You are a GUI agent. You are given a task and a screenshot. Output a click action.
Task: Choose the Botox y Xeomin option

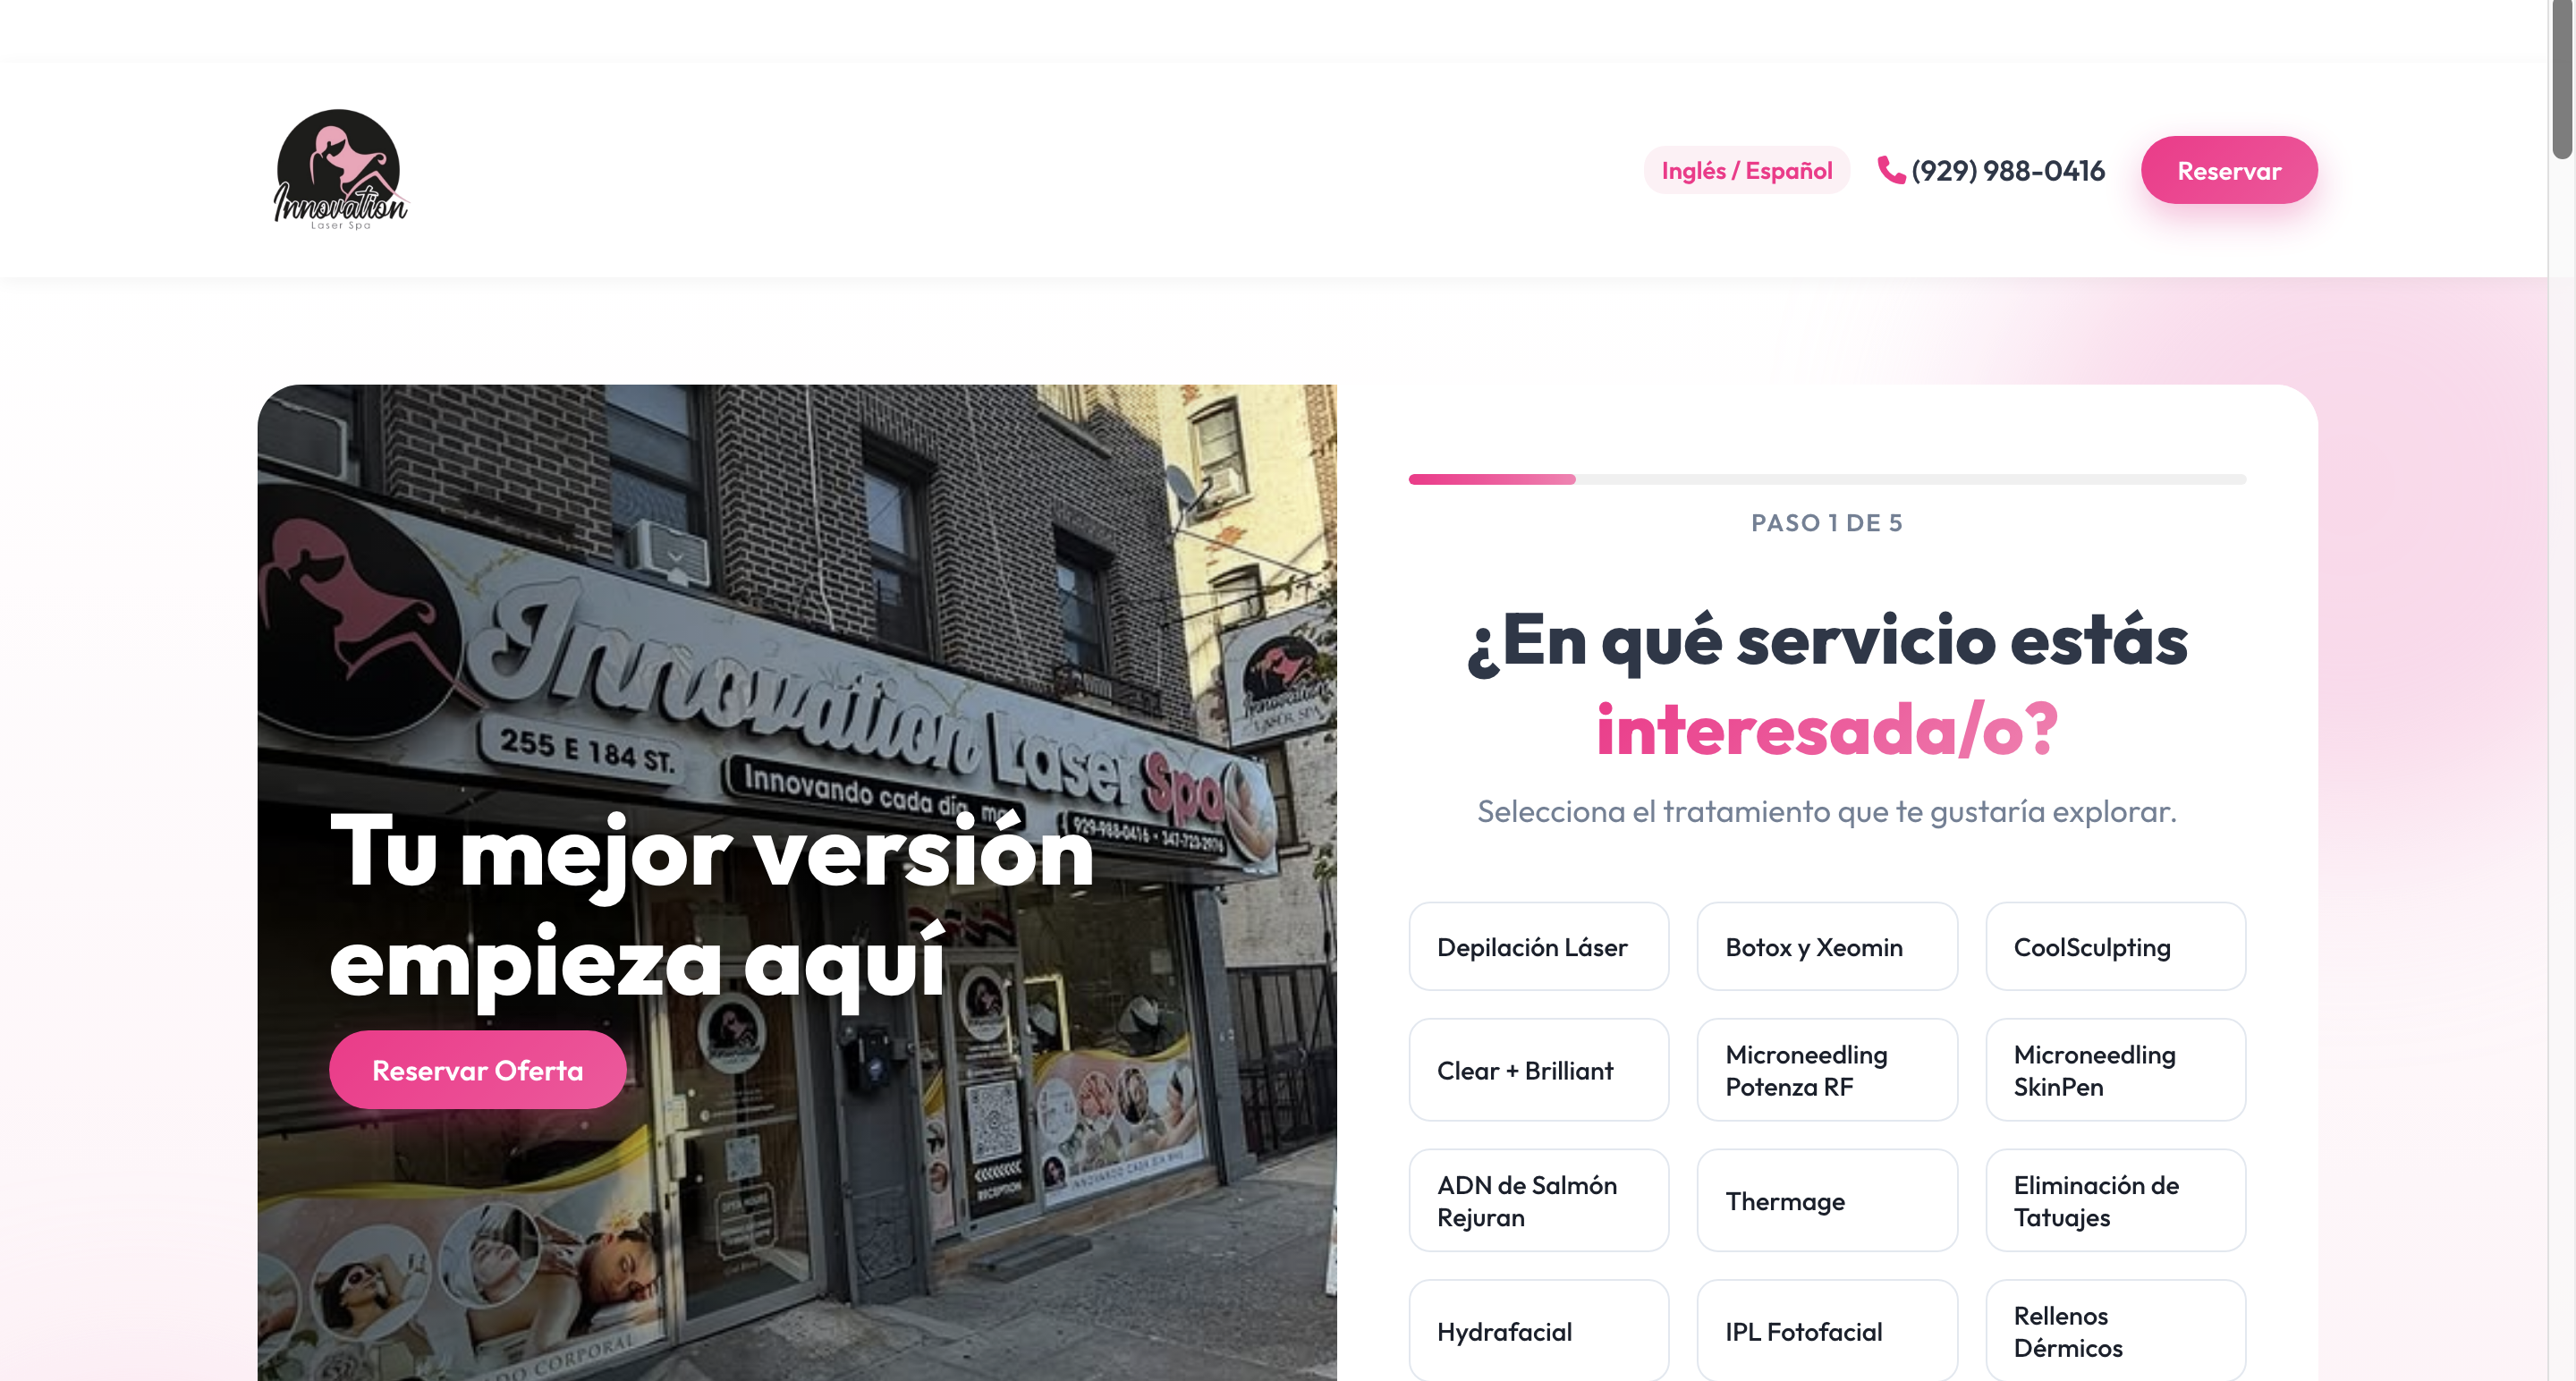tap(1827, 946)
